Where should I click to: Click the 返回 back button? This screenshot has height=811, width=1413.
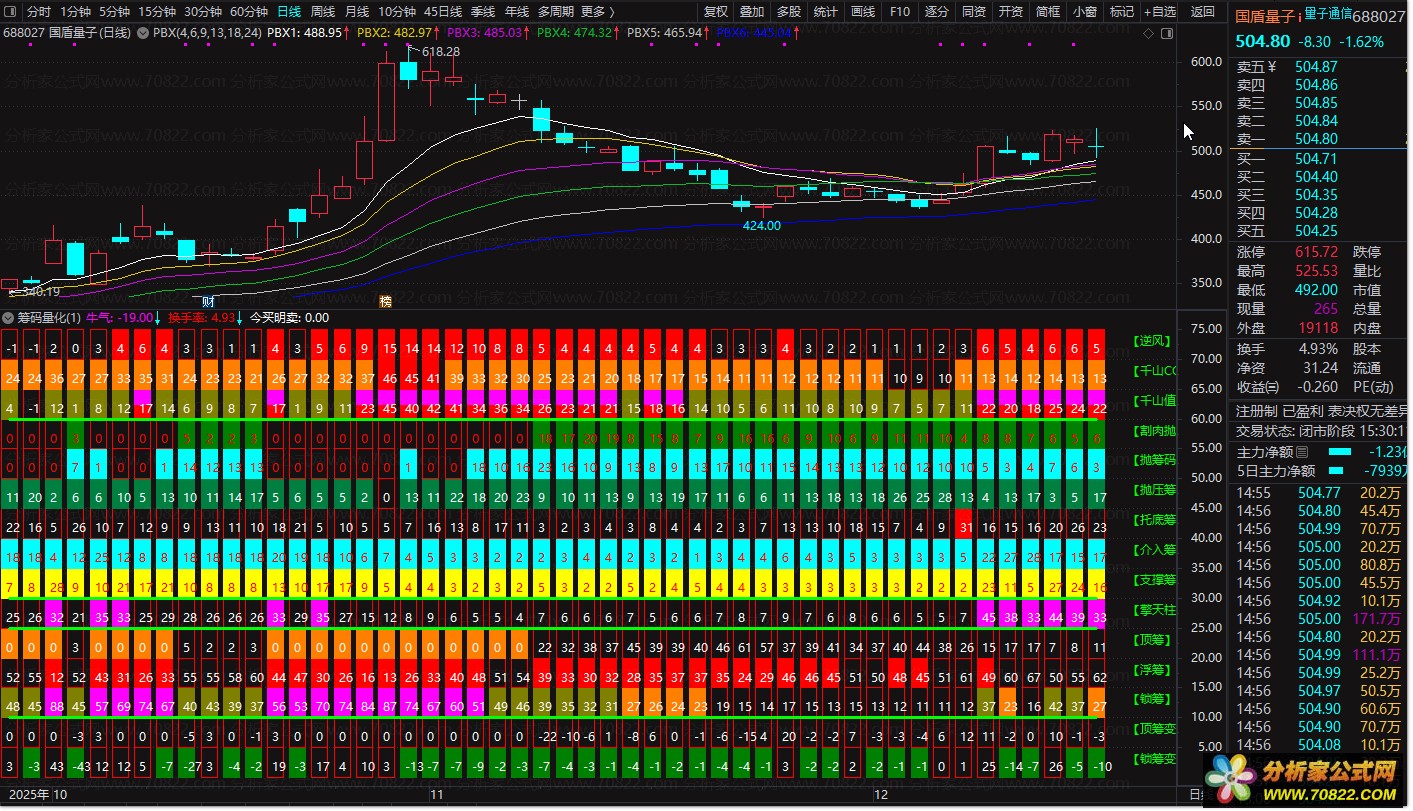pos(1203,12)
